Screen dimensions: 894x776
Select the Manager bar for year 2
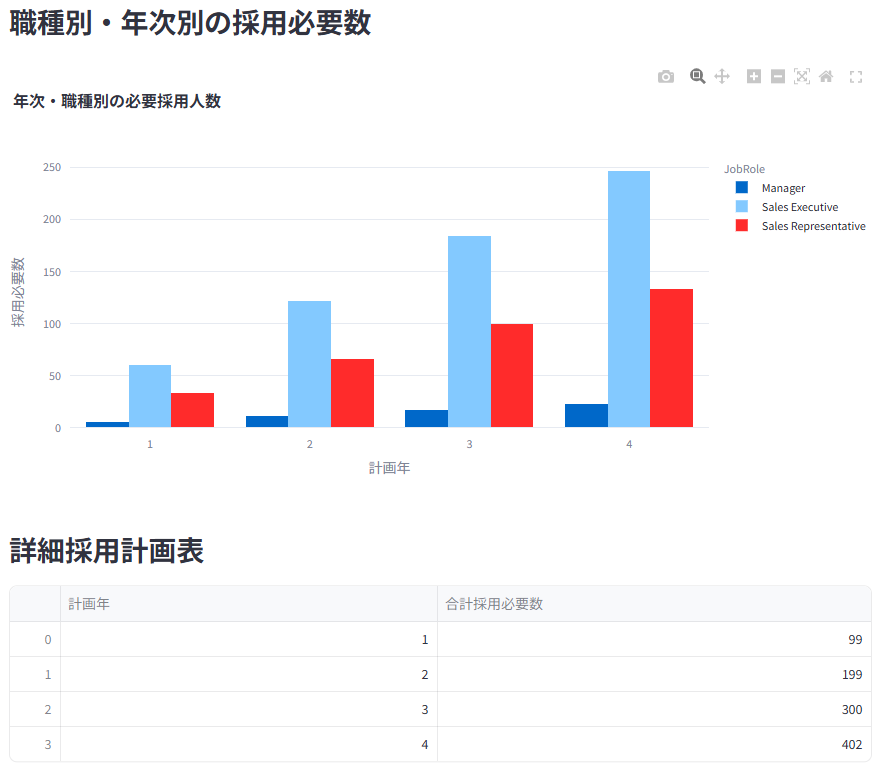[x=267, y=421]
